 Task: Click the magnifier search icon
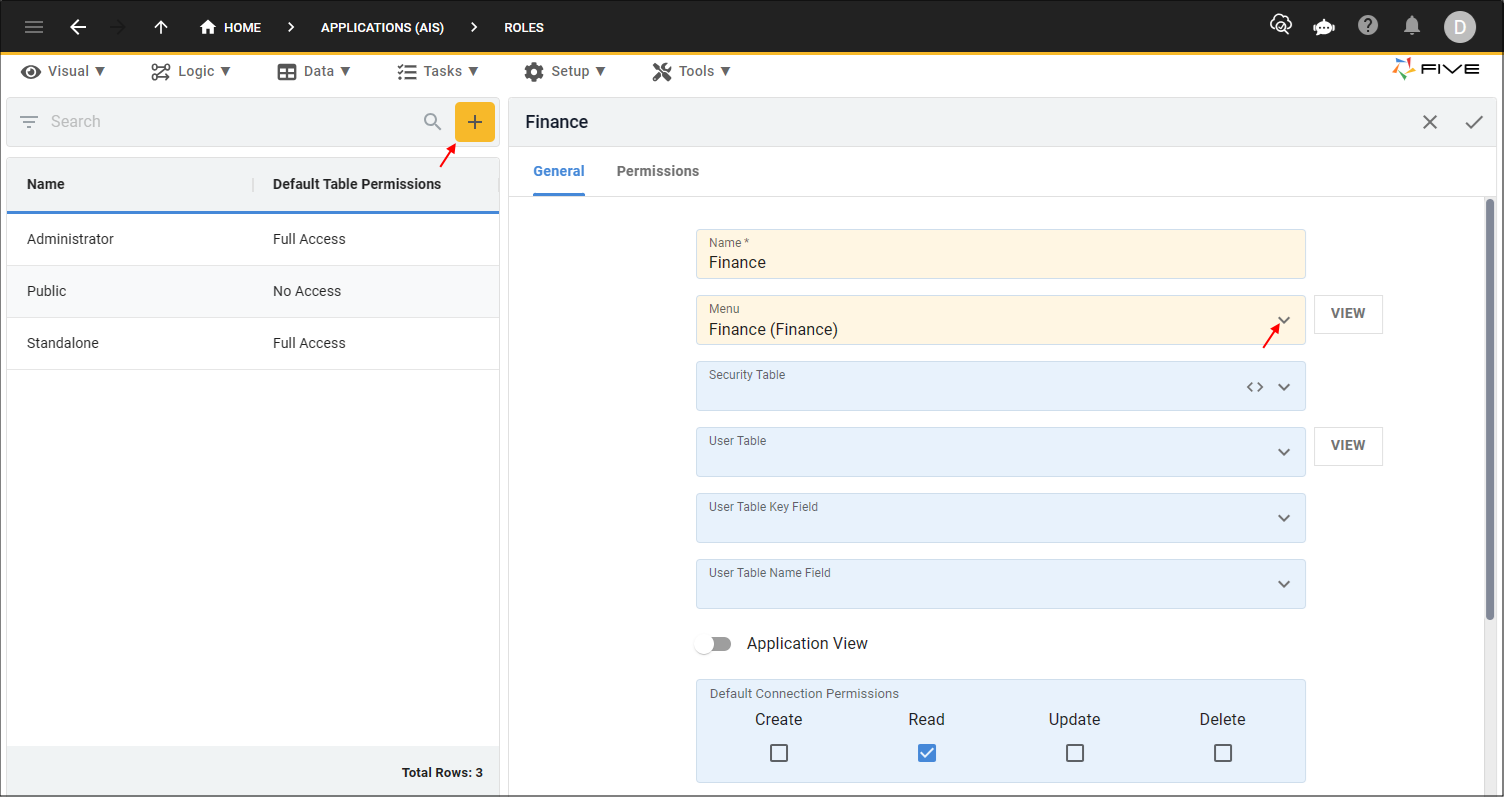432,122
